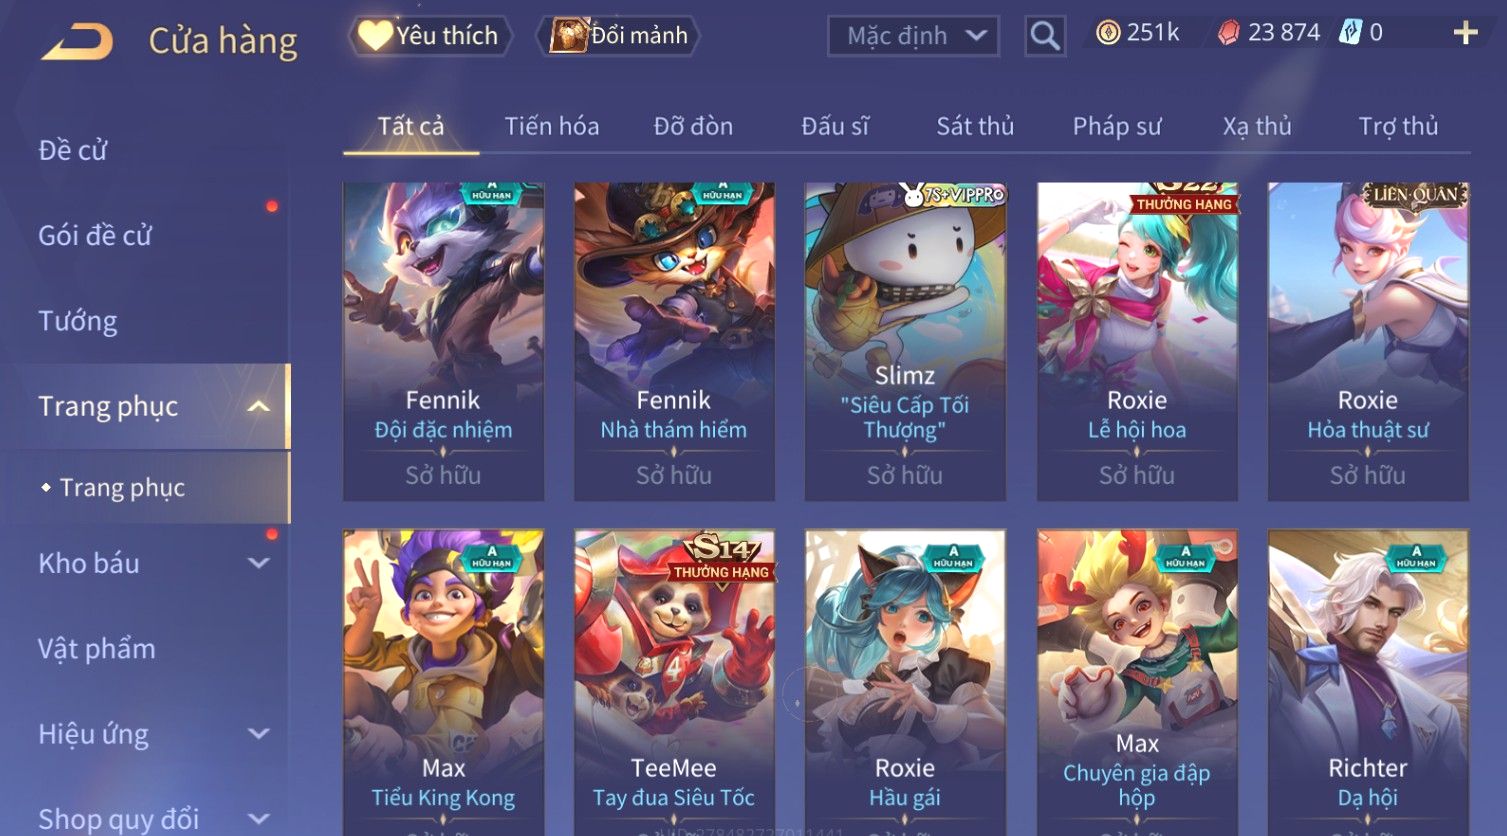Switch to the Sát thủ tab
This screenshot has height=836, width=1507.
(x=975, y=126)
